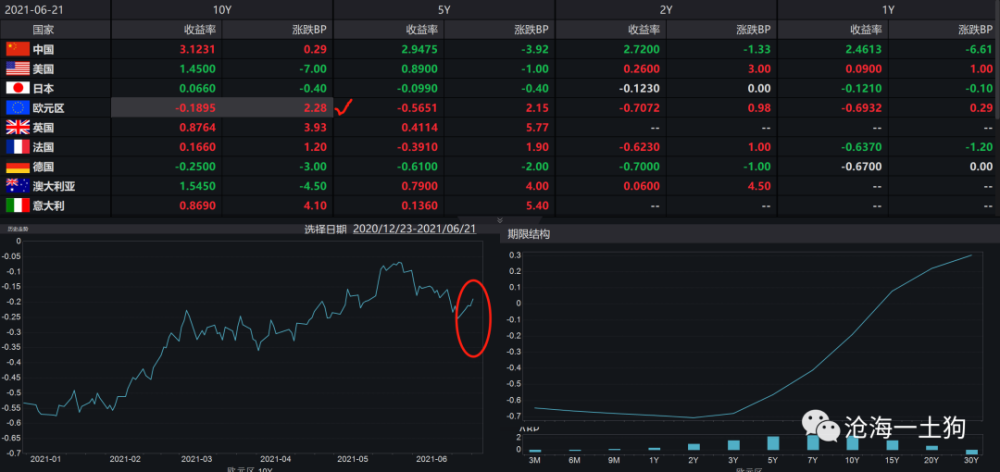Sort by 10Y 收益率 column header

pyautogui.click(x=200, y=29)
